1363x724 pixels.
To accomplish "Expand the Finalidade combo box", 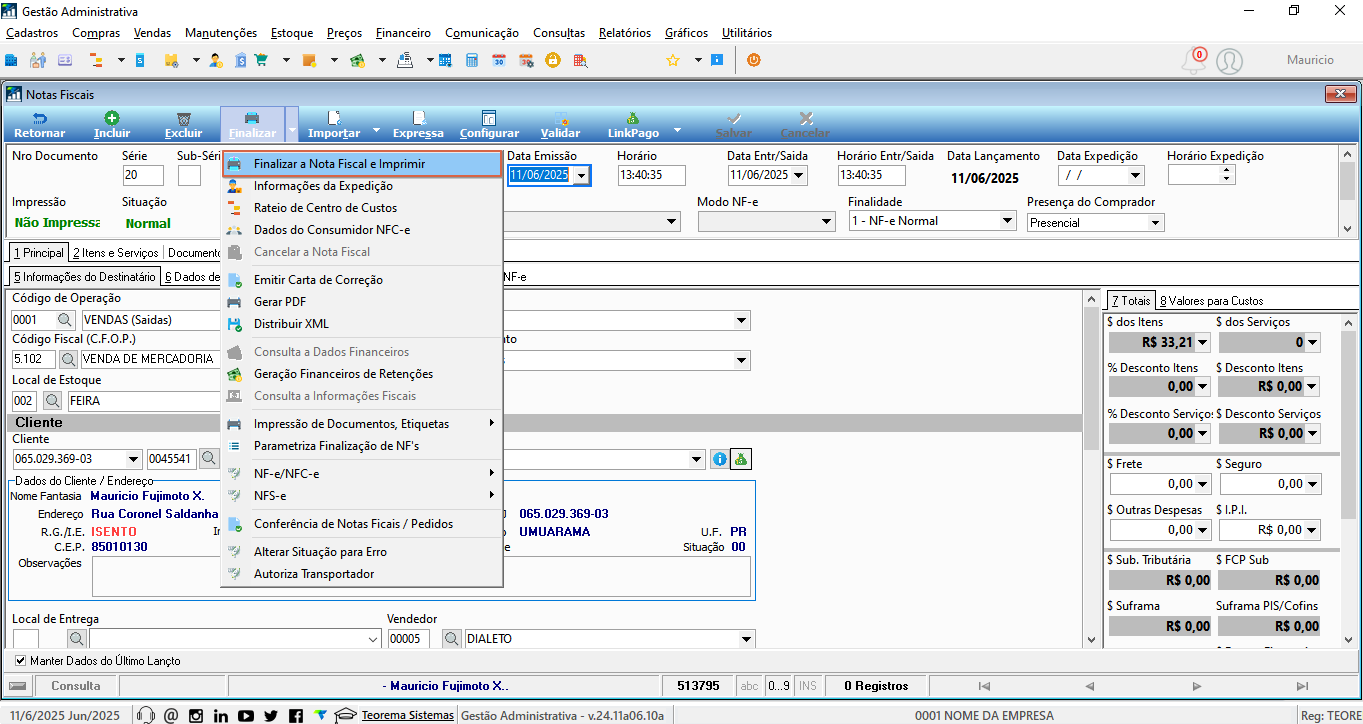I will (1006, 221).
